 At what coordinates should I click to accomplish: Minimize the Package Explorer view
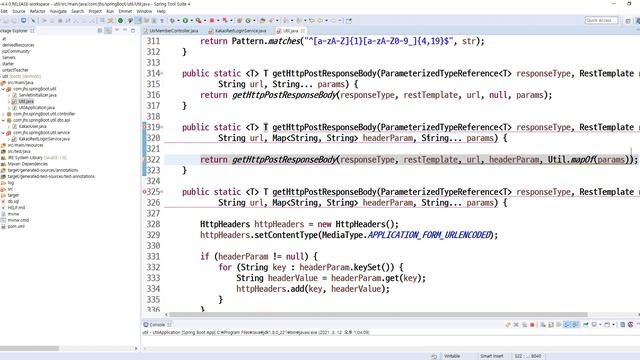[125, 30]
